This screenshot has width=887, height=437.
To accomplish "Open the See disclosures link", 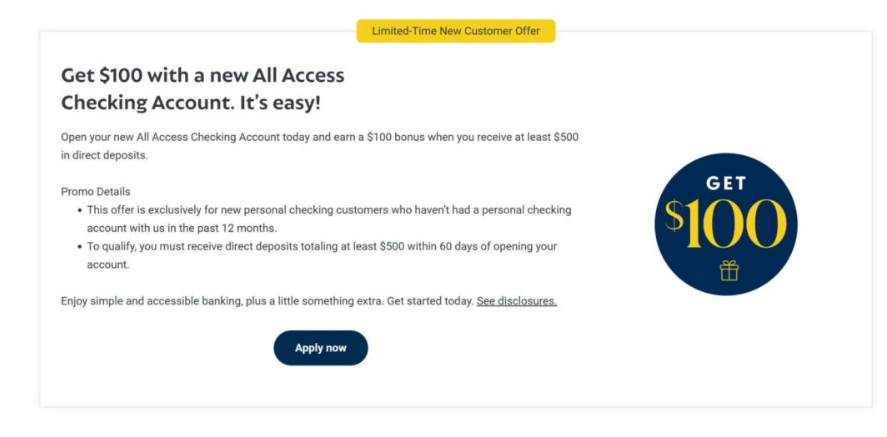I will (516, 301).
